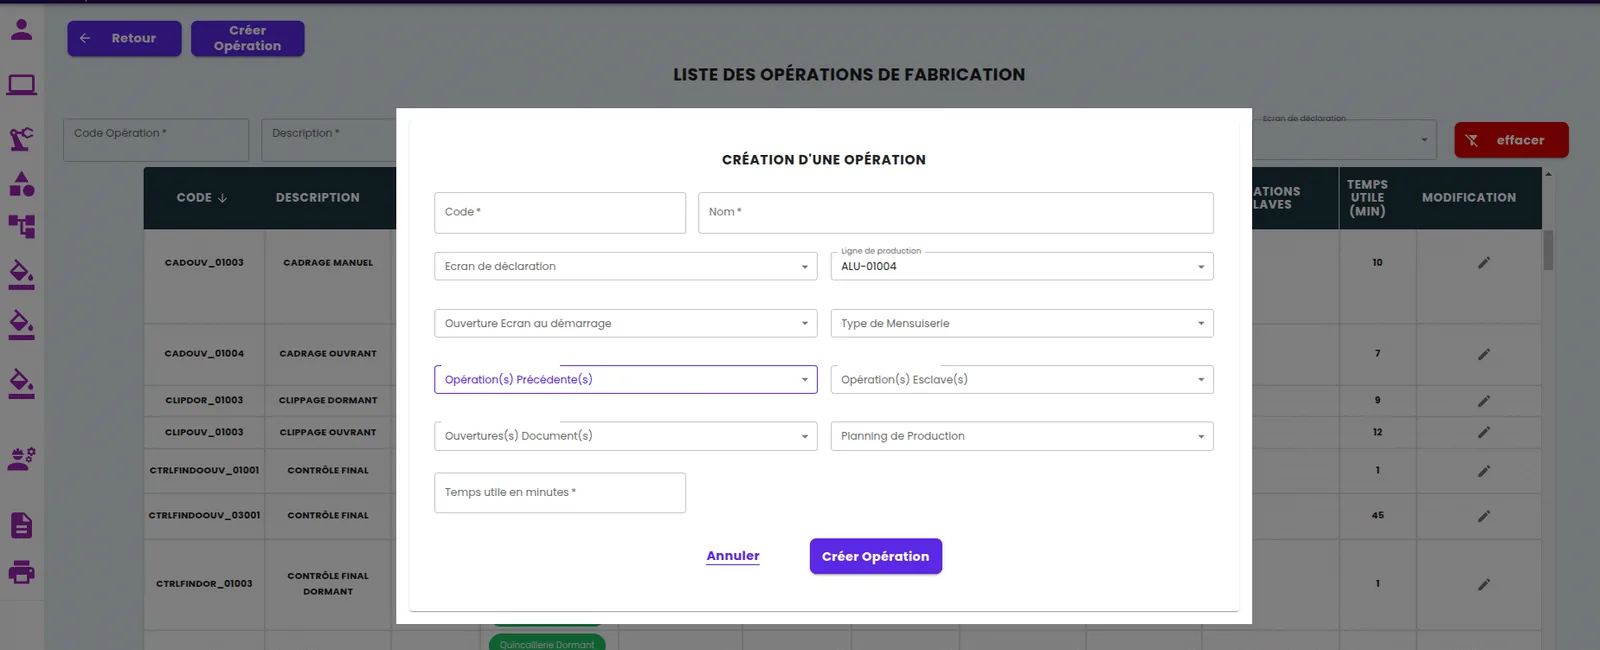1600x650 pixels.
Task: Click the time value 45 cell
Action: point(1378,516)
